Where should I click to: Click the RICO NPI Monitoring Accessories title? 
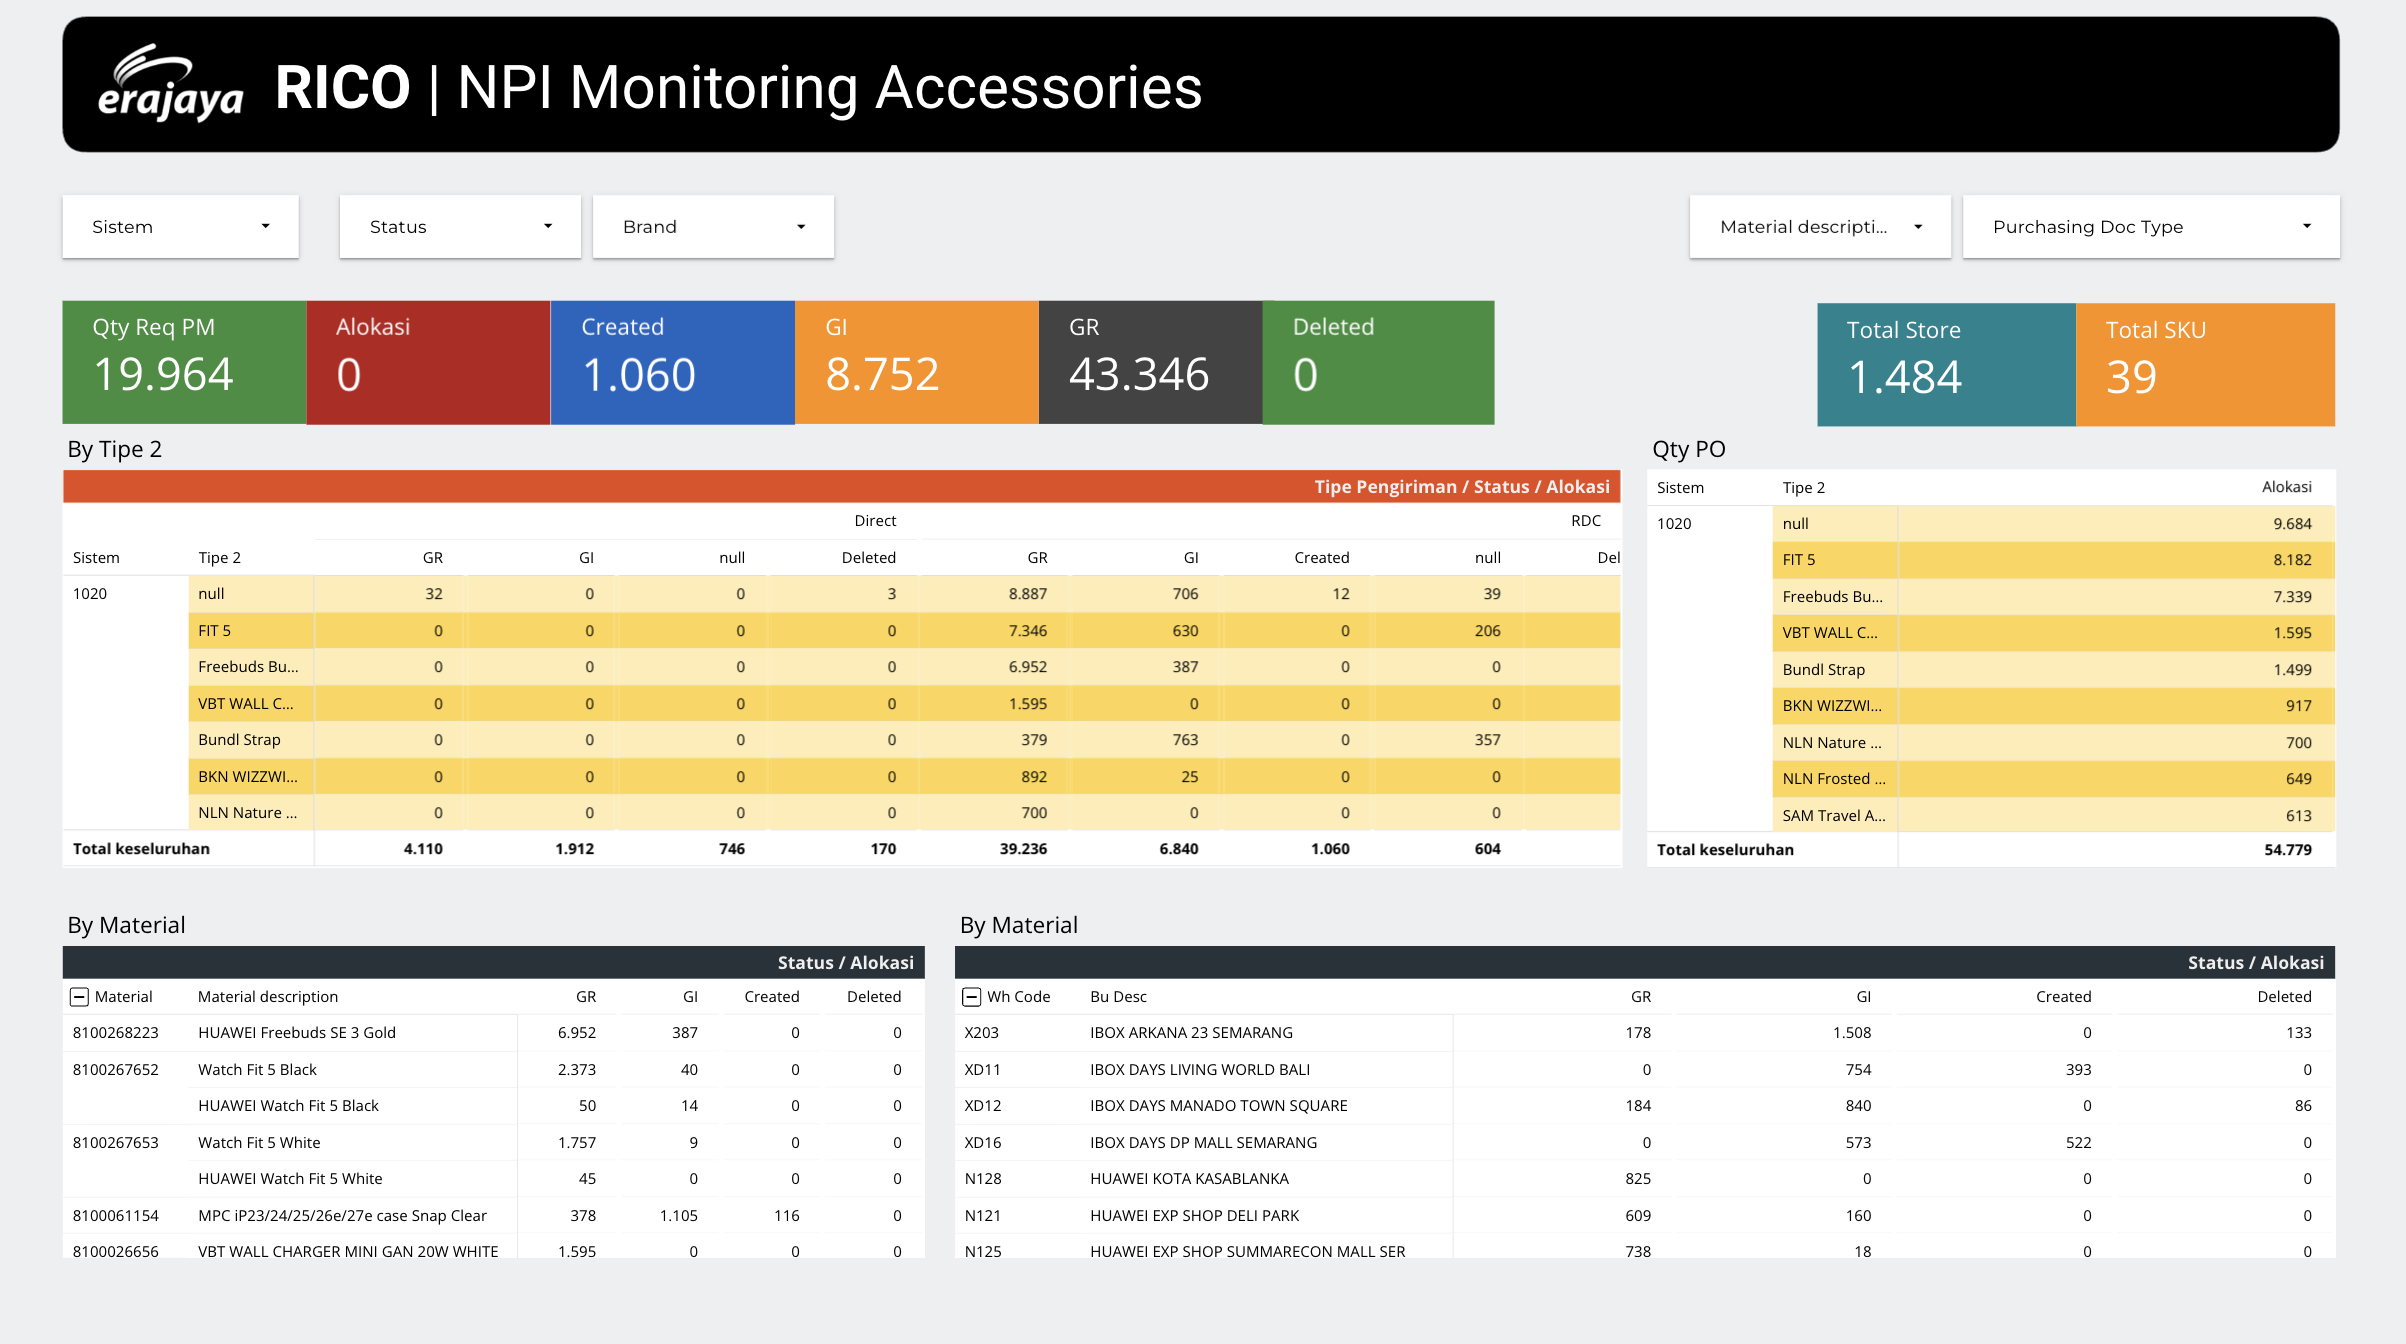point(738,87)
